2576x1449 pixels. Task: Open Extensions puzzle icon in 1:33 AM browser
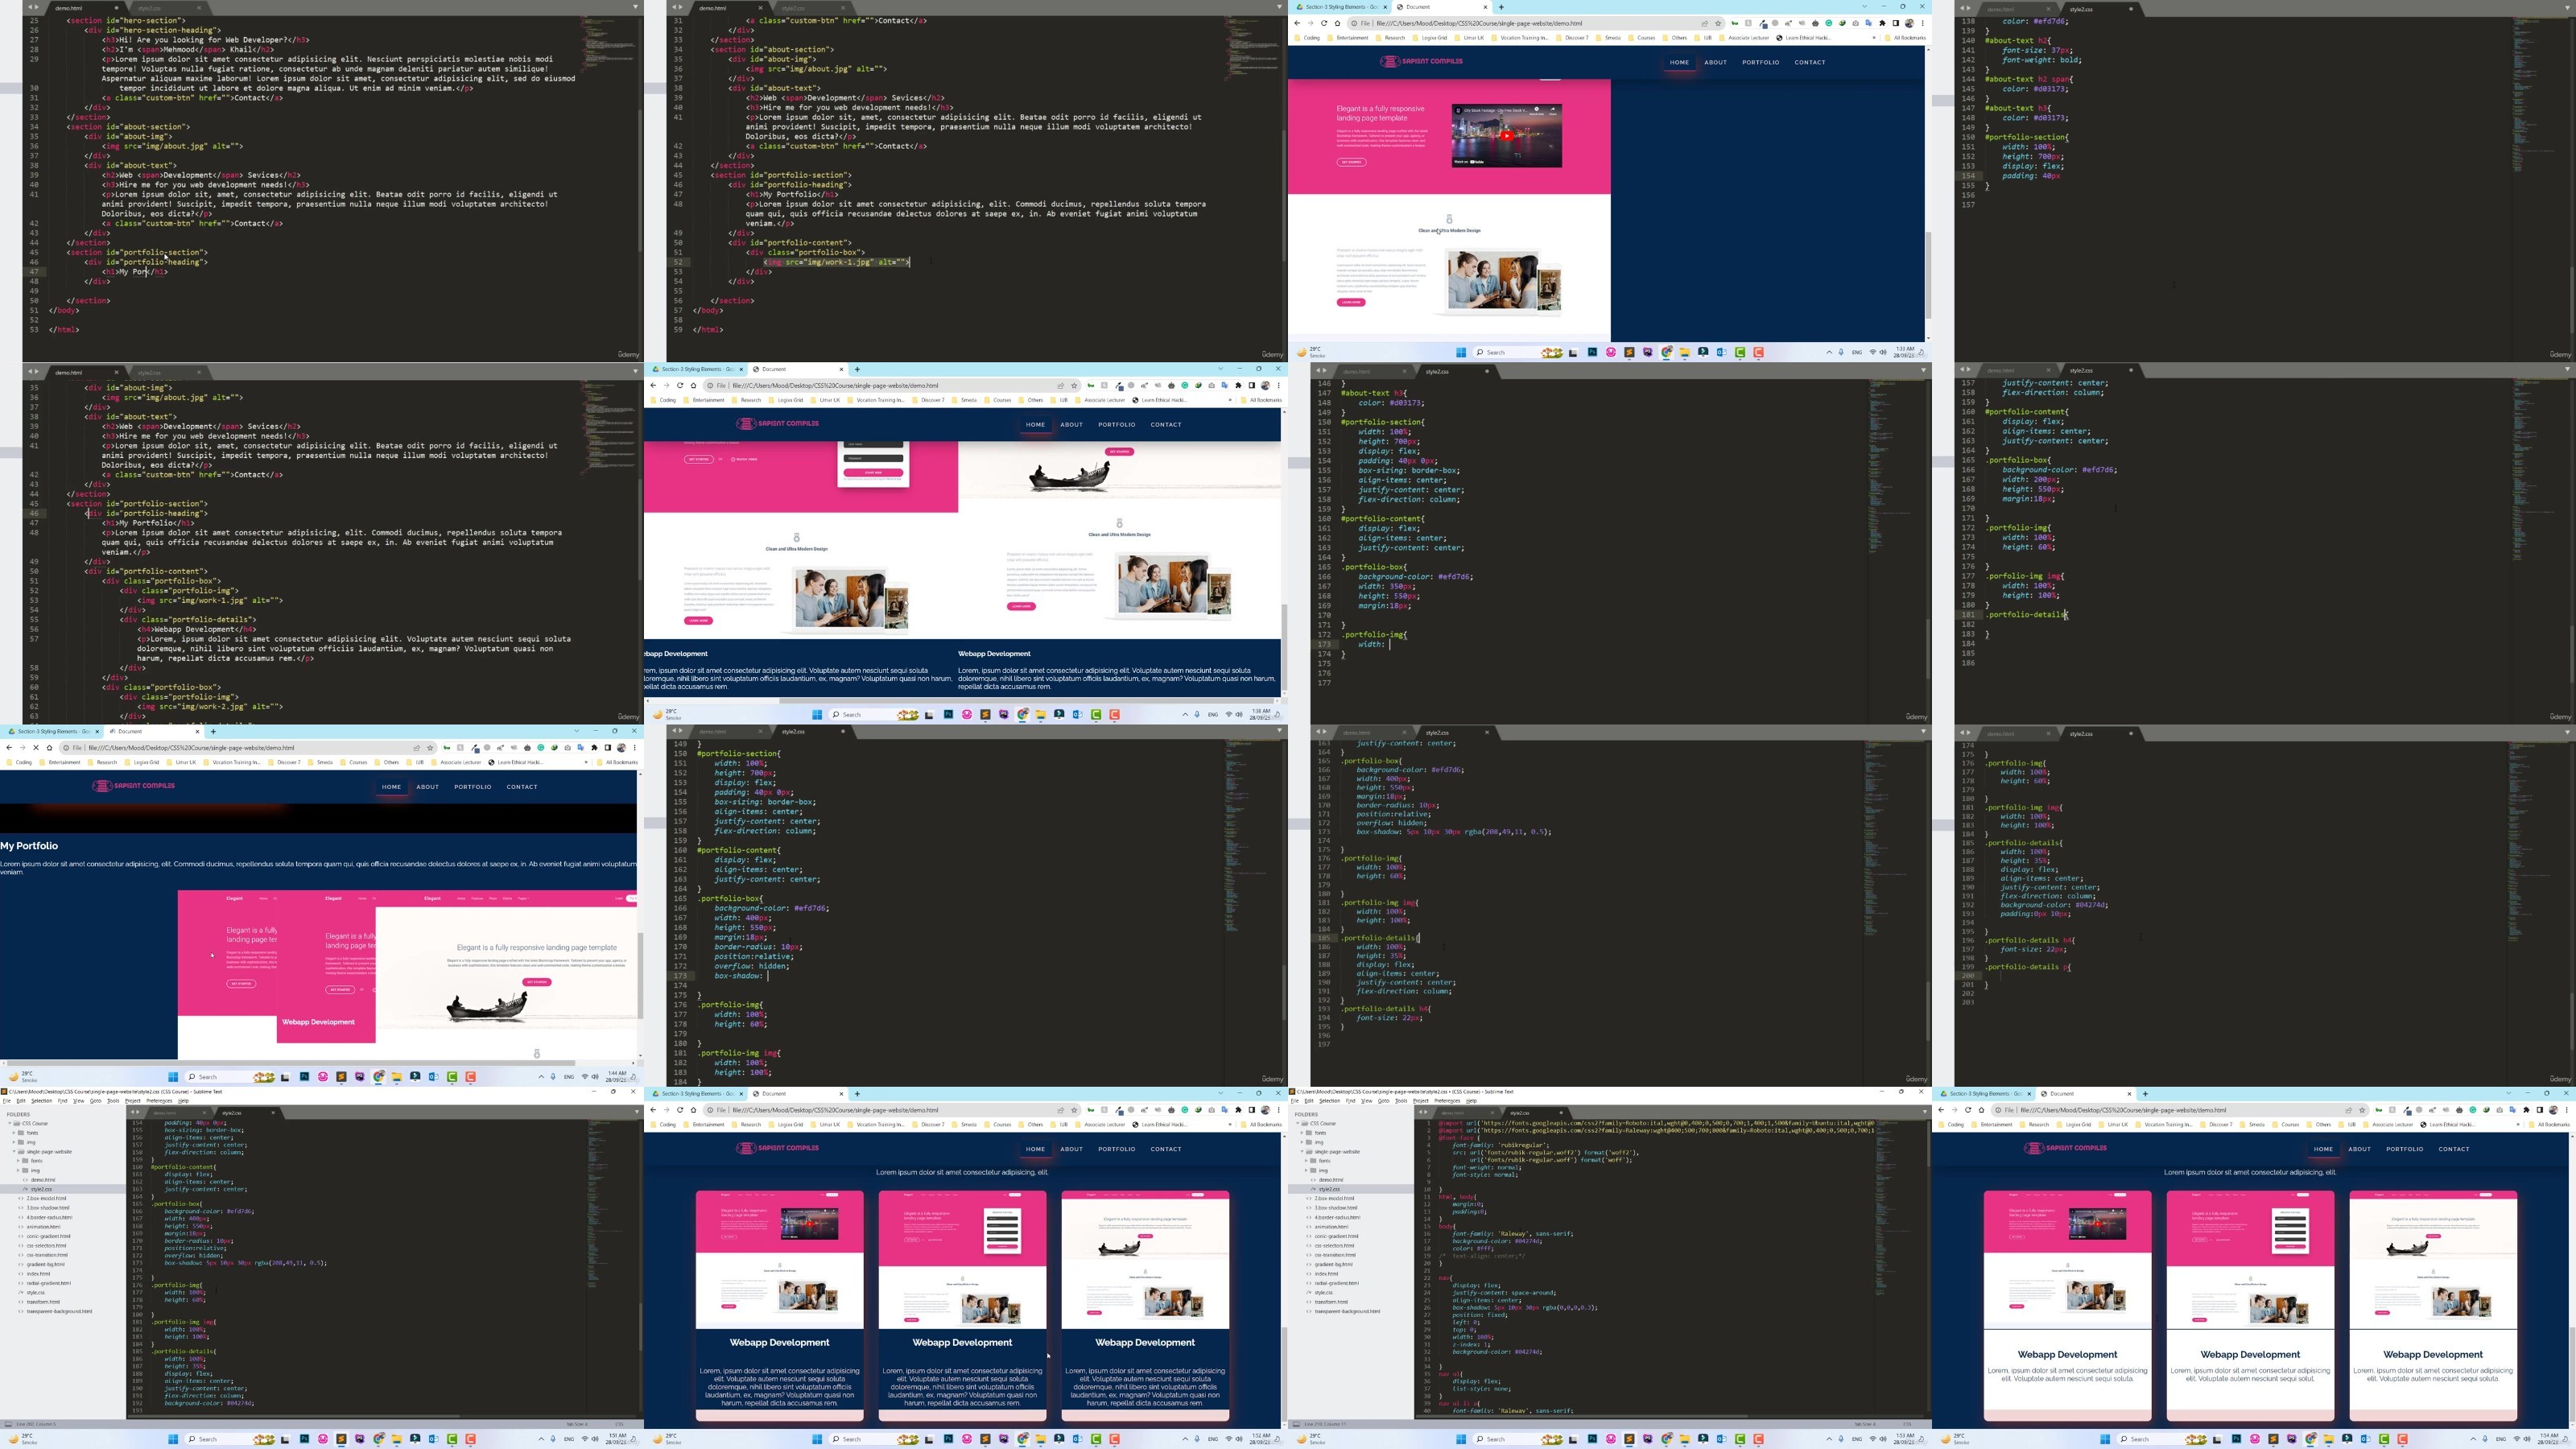pos(1882,23)
